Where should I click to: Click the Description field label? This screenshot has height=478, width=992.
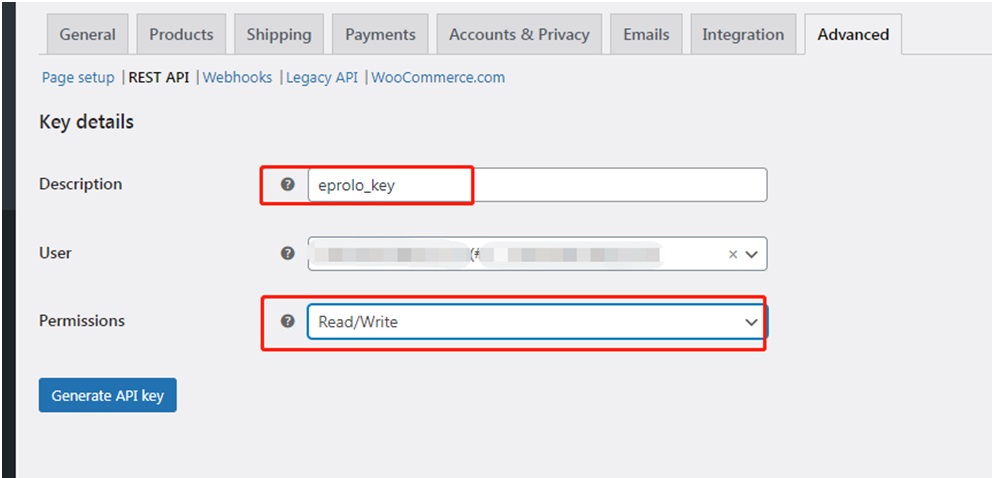coord(80,184)
